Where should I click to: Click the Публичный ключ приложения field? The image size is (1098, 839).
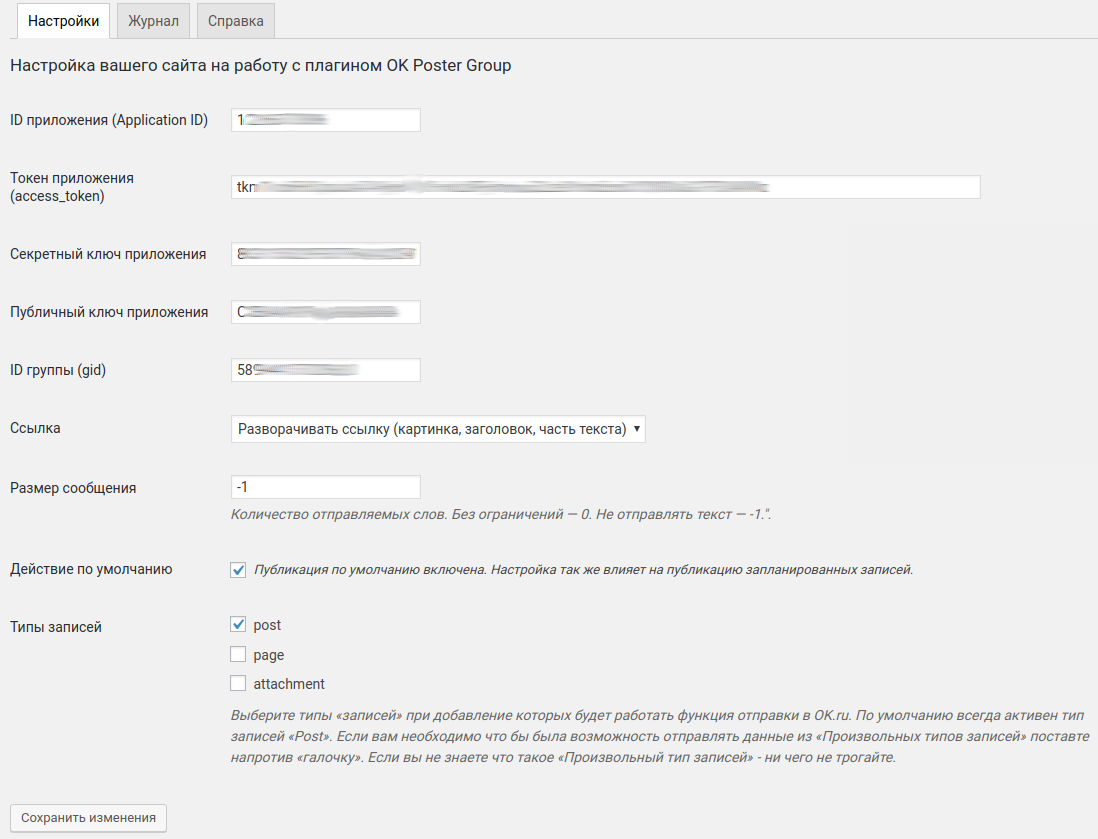326,312
